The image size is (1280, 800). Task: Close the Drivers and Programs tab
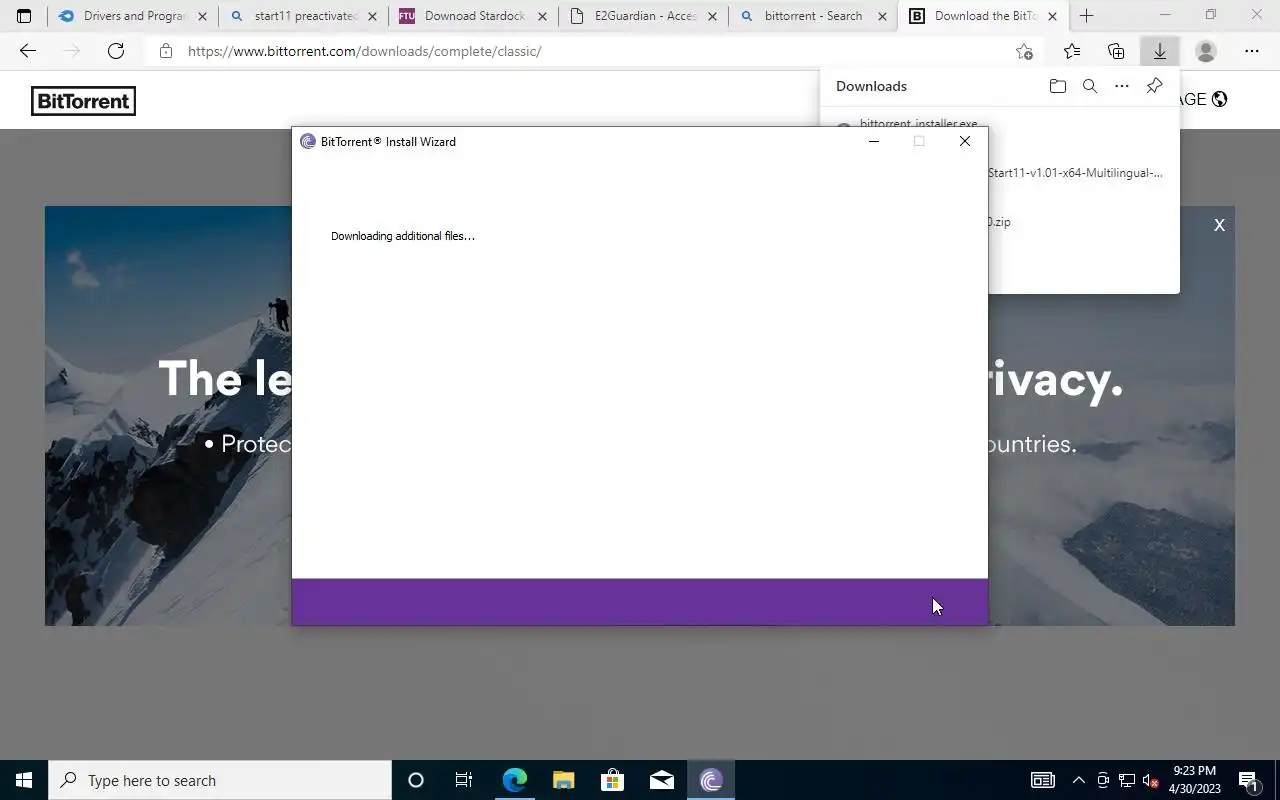202,16
